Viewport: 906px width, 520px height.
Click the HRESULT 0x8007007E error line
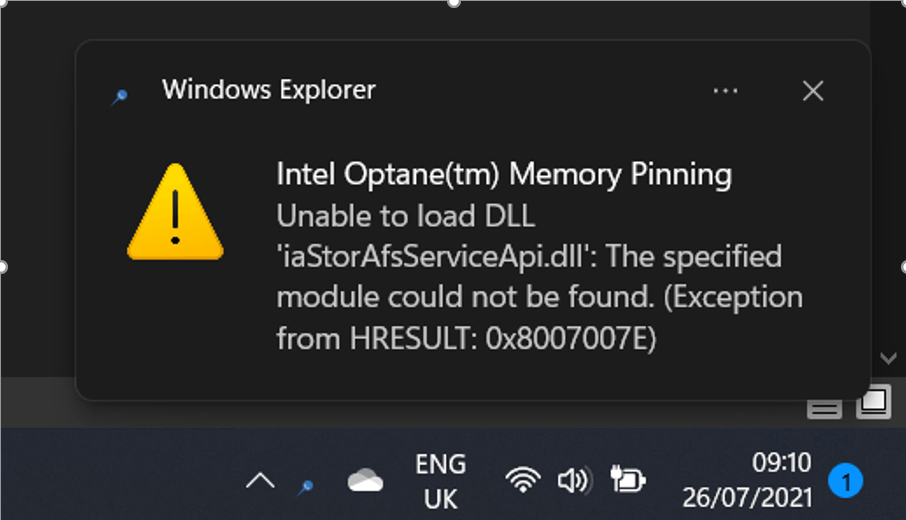[x=466, y=339]
